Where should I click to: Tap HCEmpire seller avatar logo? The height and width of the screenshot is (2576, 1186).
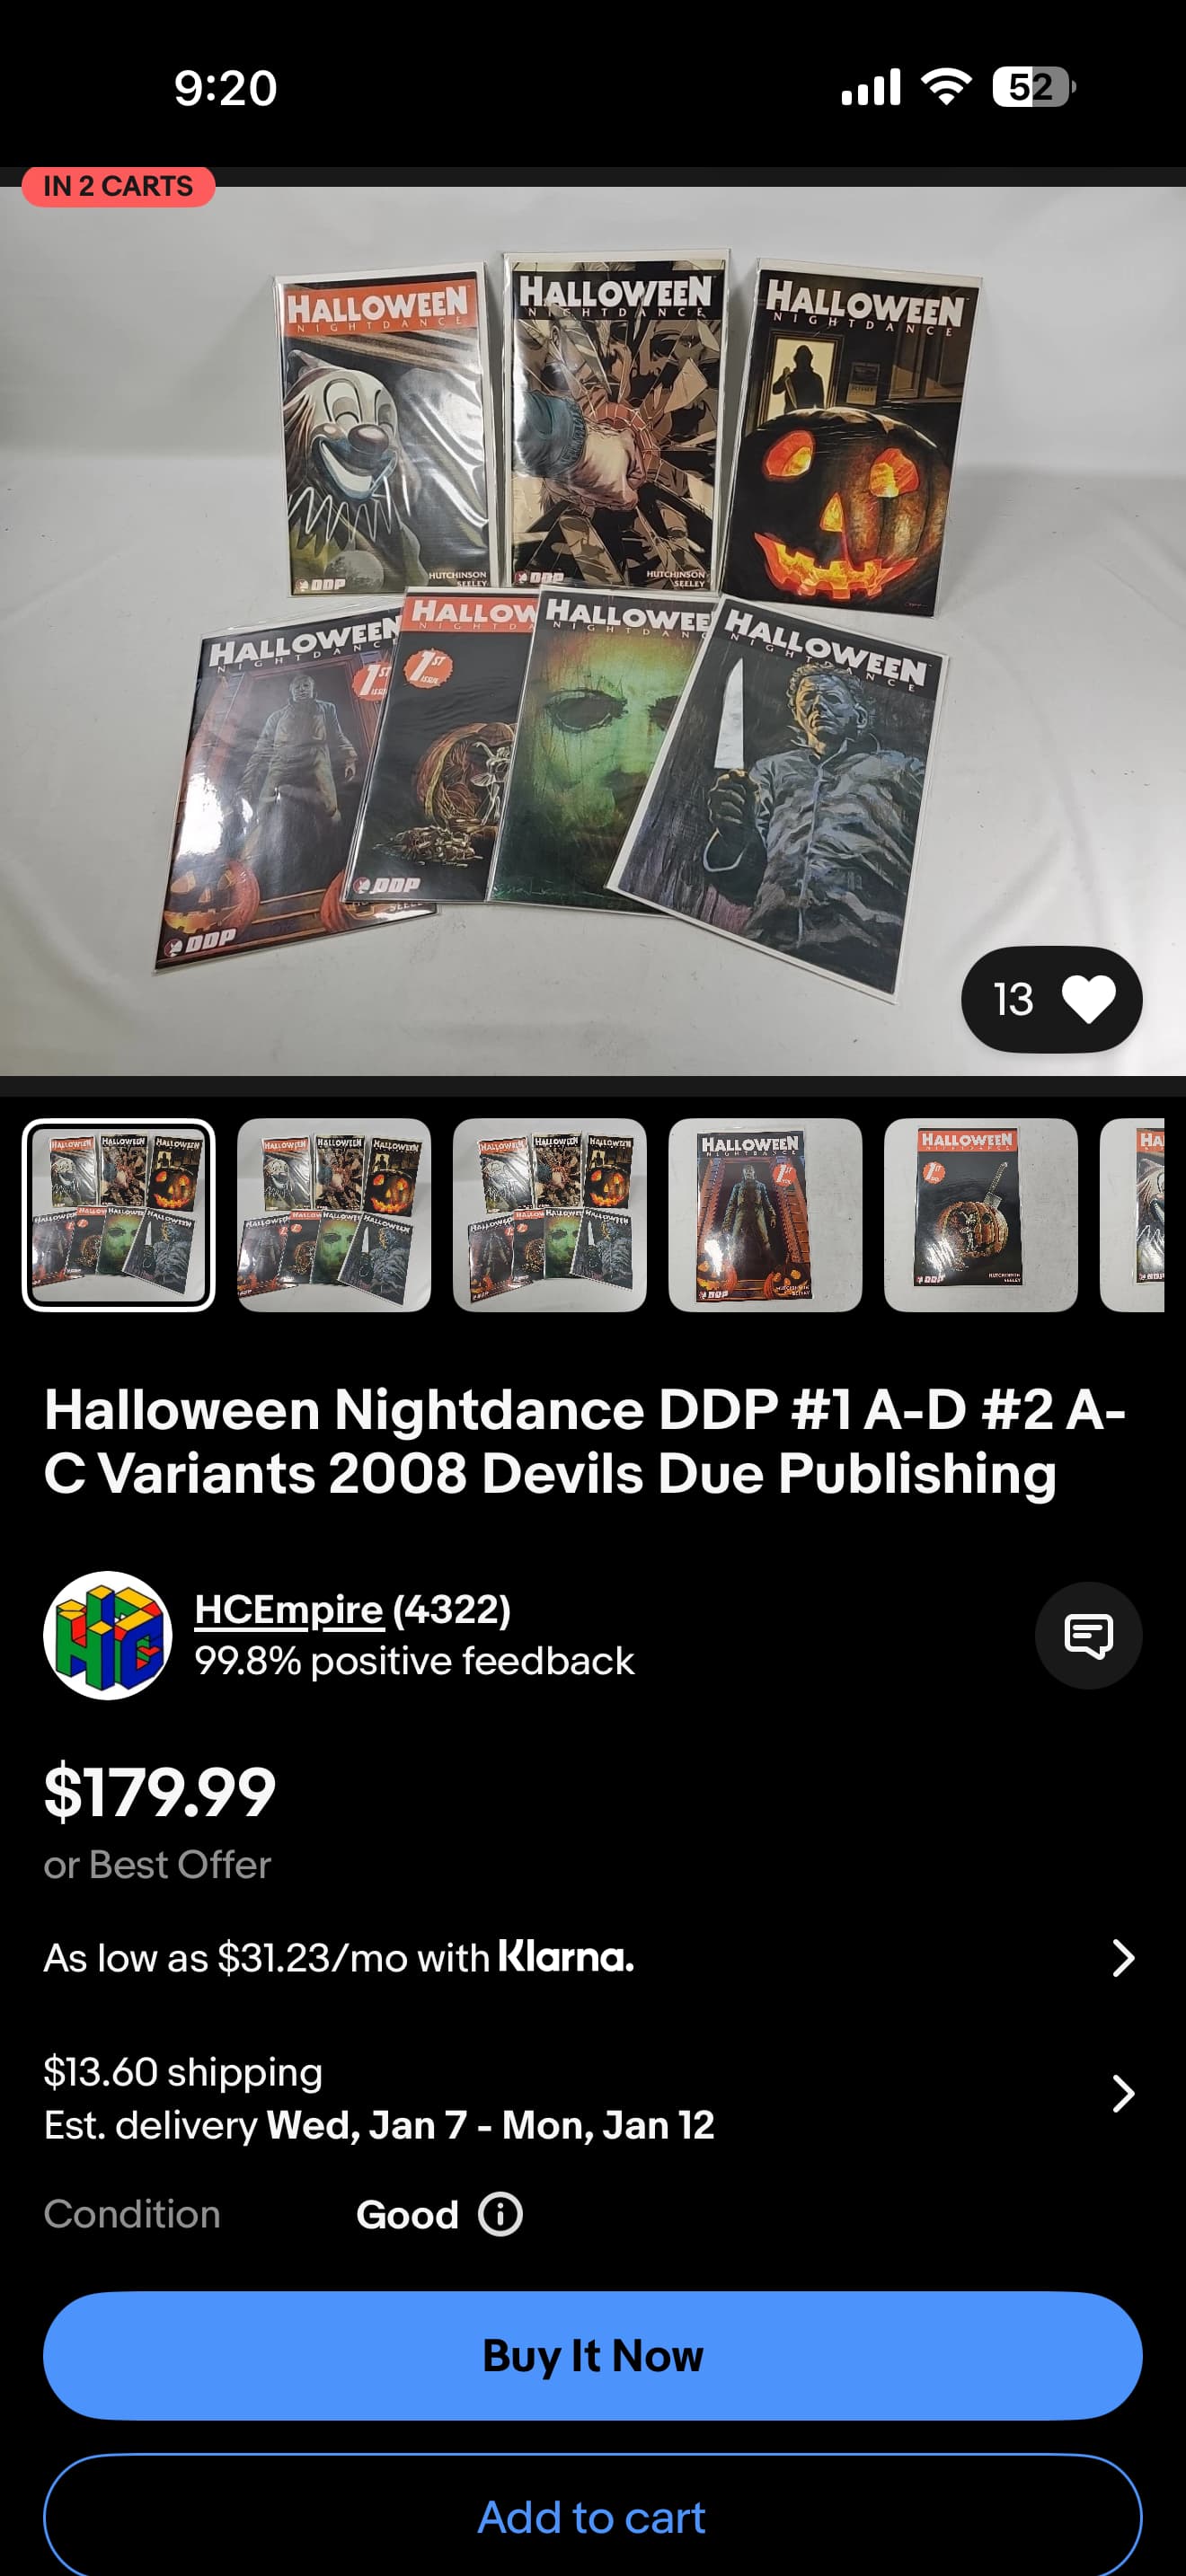click(108, 1635)
